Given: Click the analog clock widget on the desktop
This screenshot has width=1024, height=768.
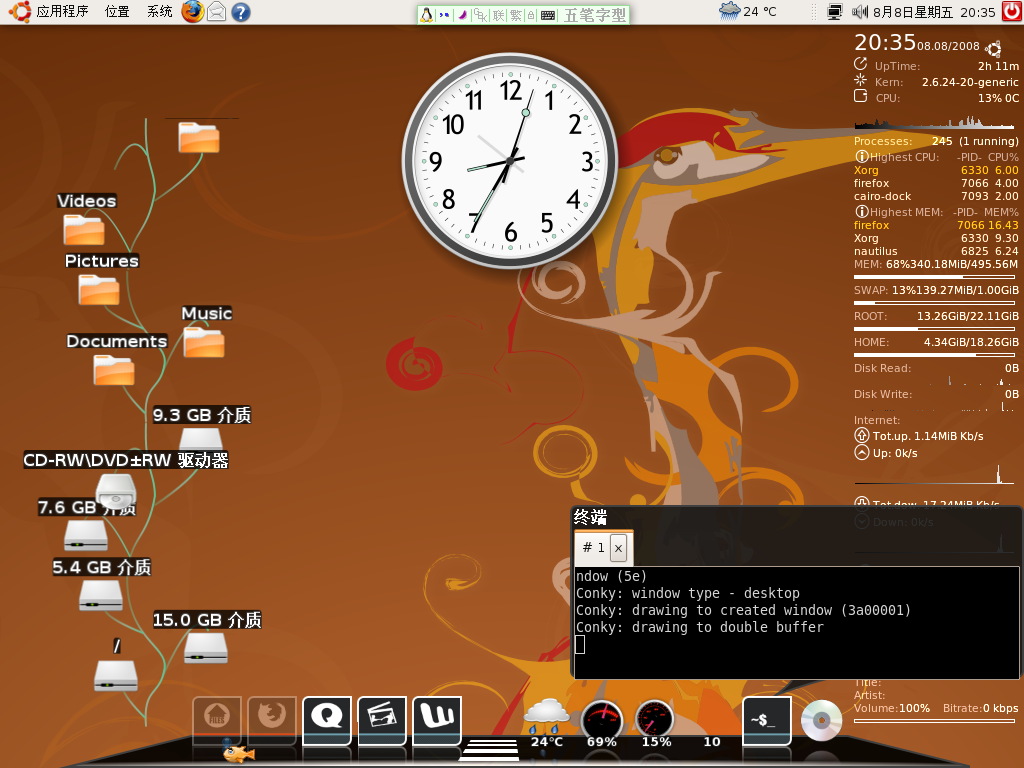Looking at the screenshot, I should click(x=509, y=161).
